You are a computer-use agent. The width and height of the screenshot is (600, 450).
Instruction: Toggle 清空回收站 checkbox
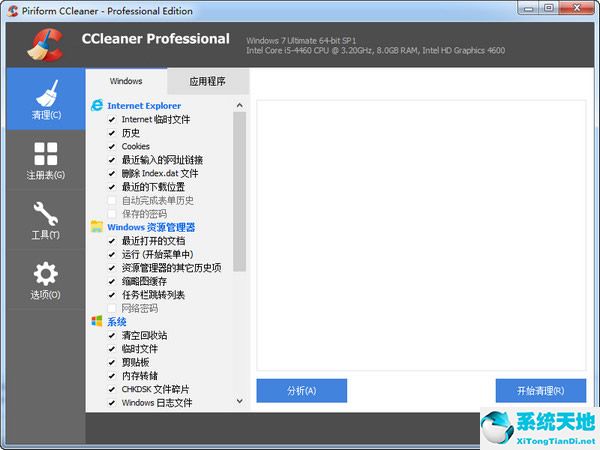point(112,336)
